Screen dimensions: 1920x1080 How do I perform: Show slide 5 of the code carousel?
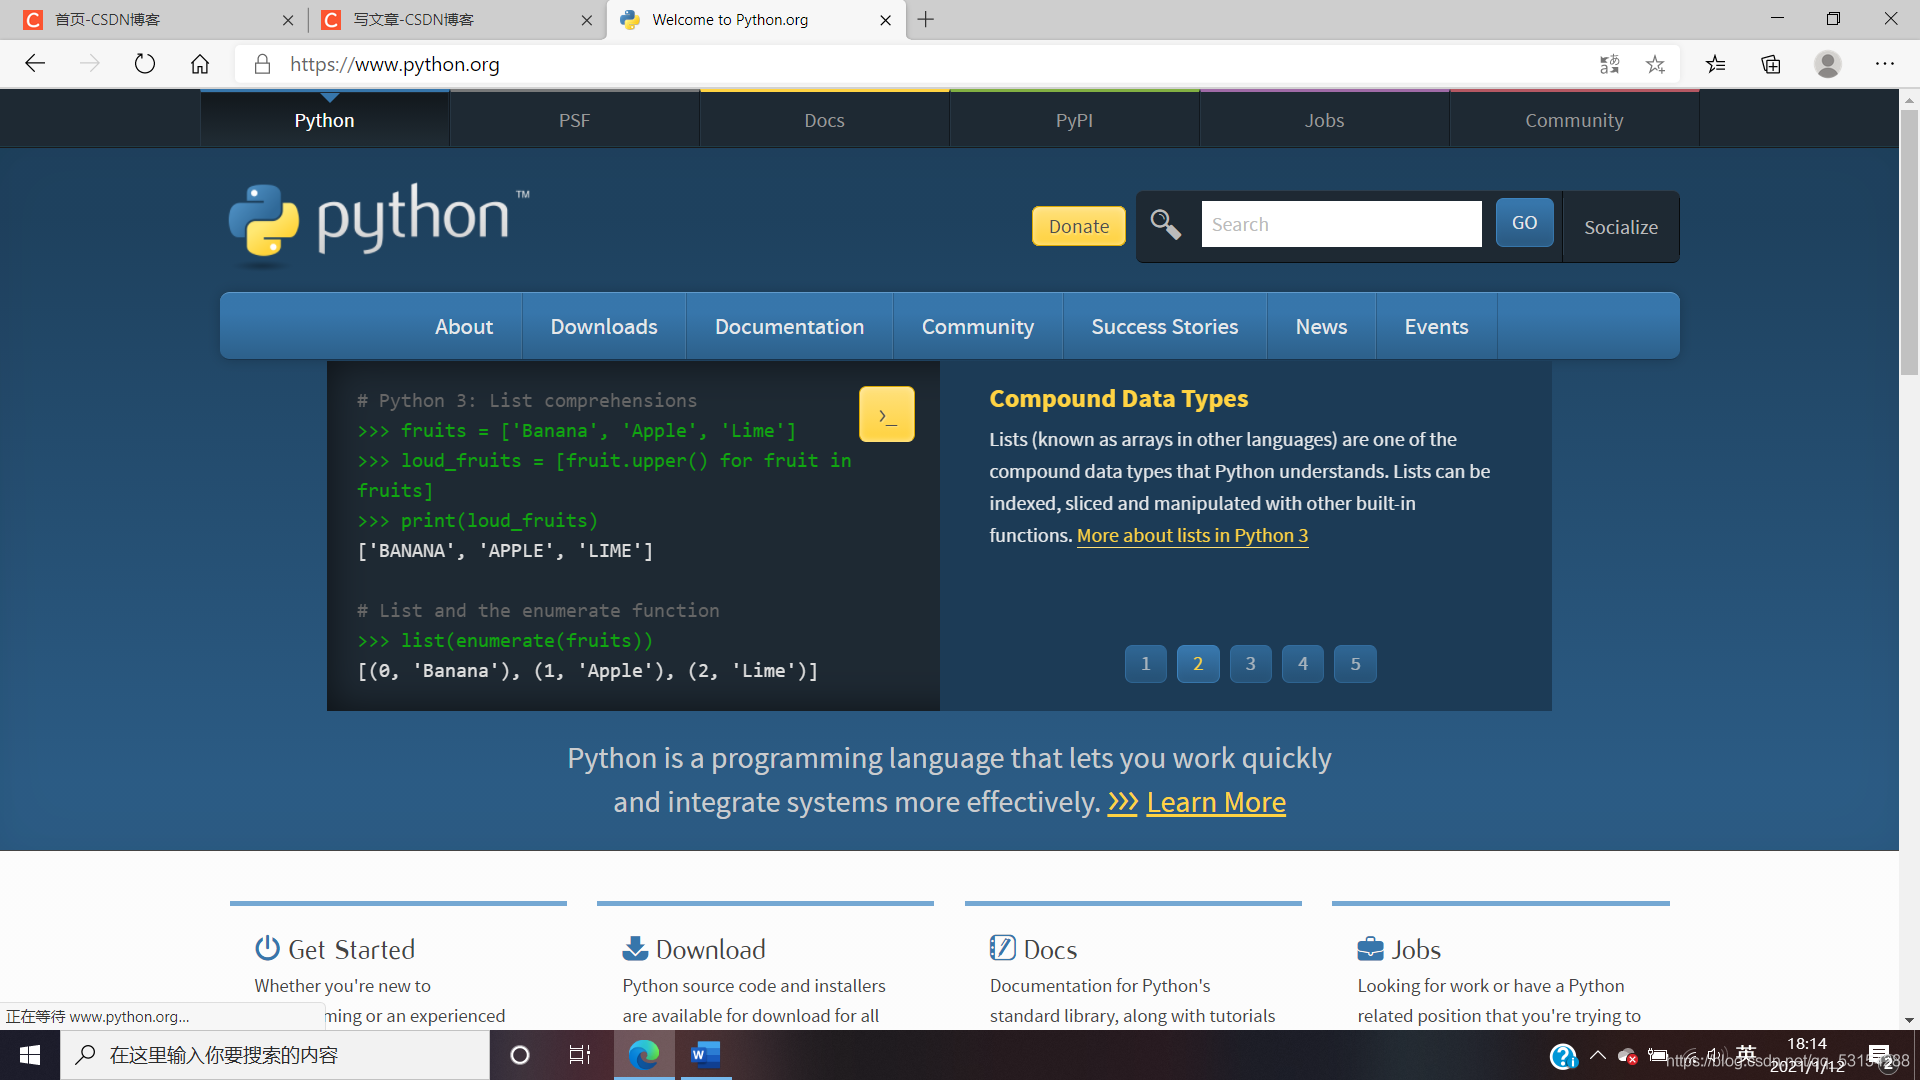[x=1355, y=664]
